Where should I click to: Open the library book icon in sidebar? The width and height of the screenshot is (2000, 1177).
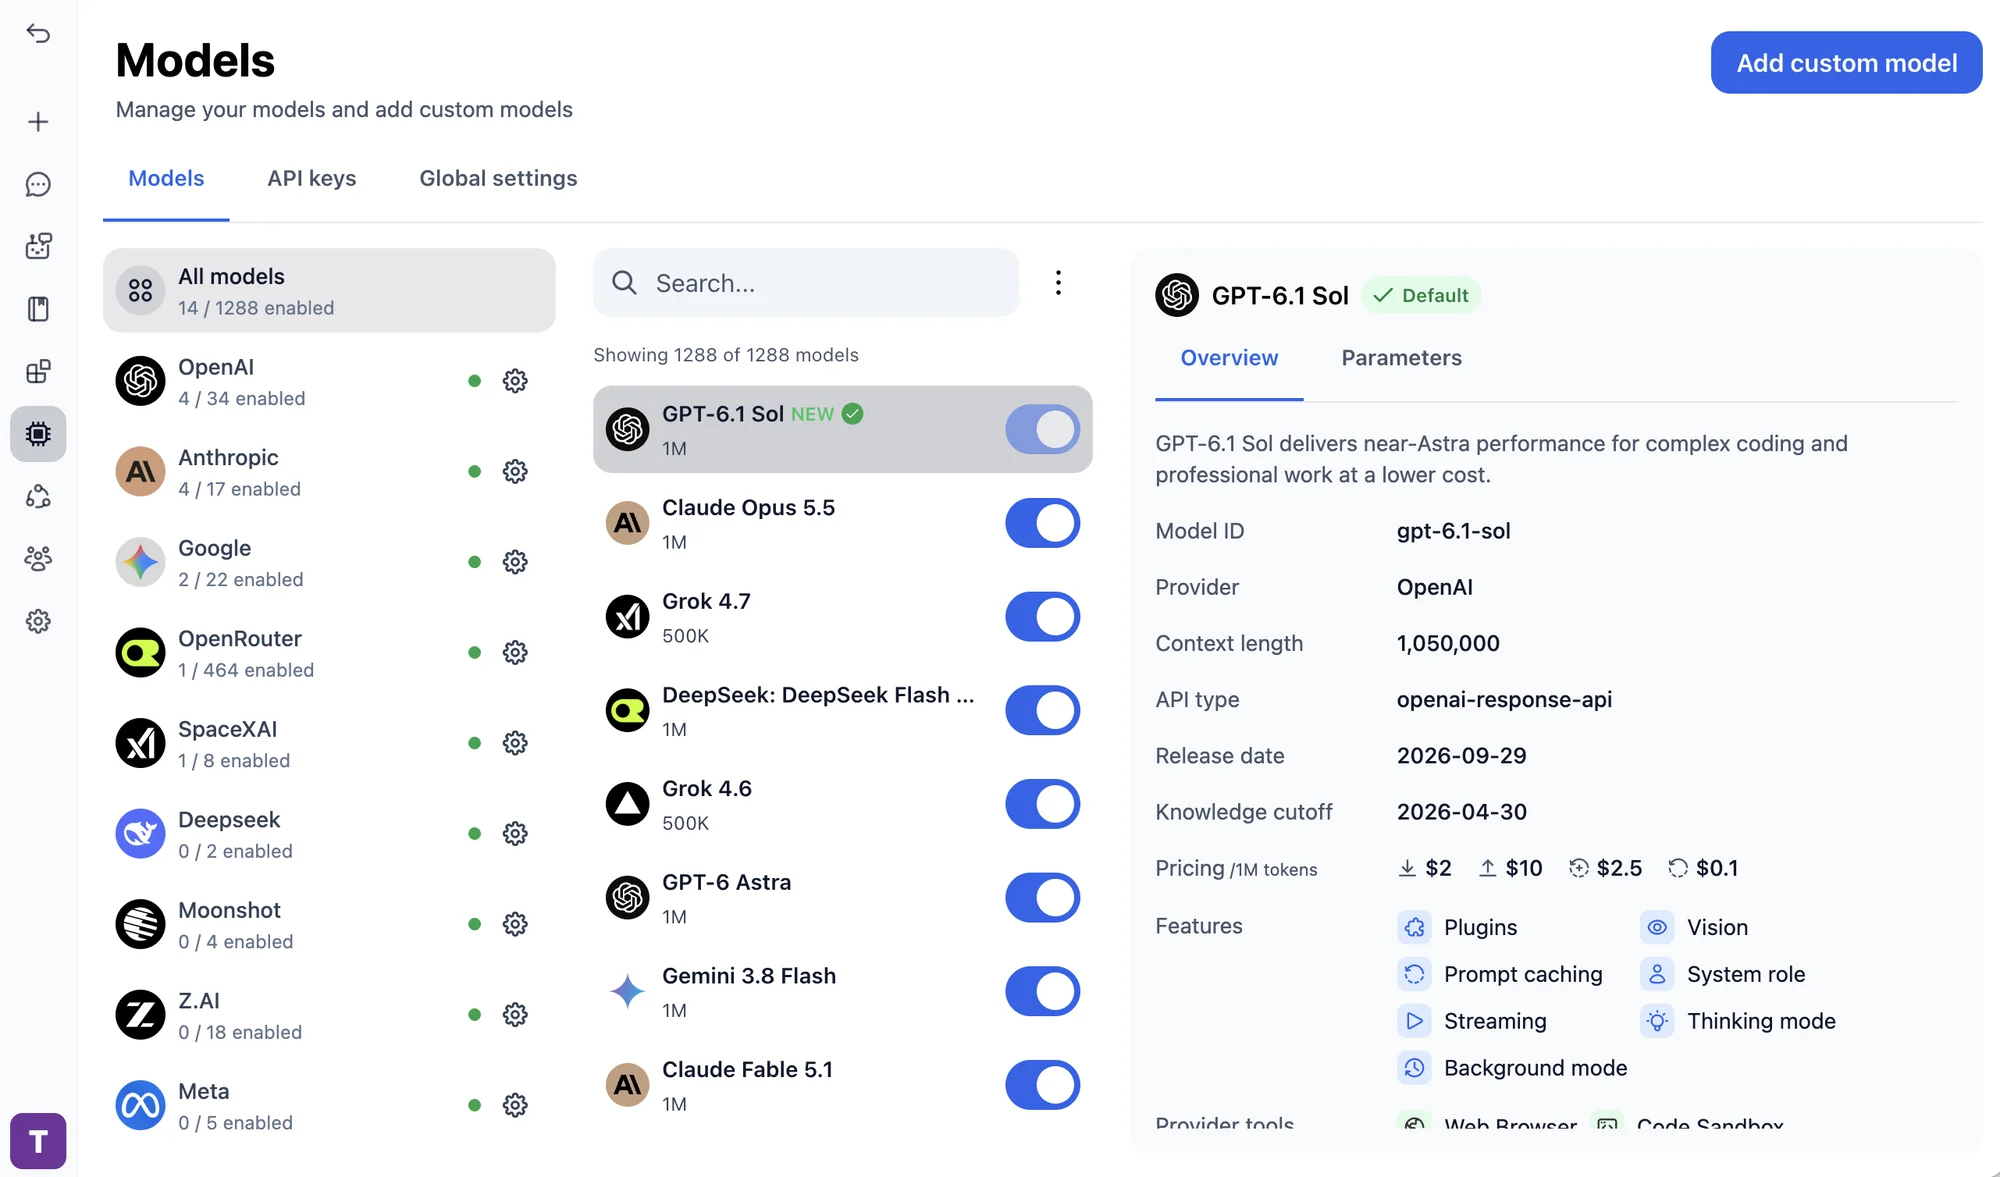[38, 309]
